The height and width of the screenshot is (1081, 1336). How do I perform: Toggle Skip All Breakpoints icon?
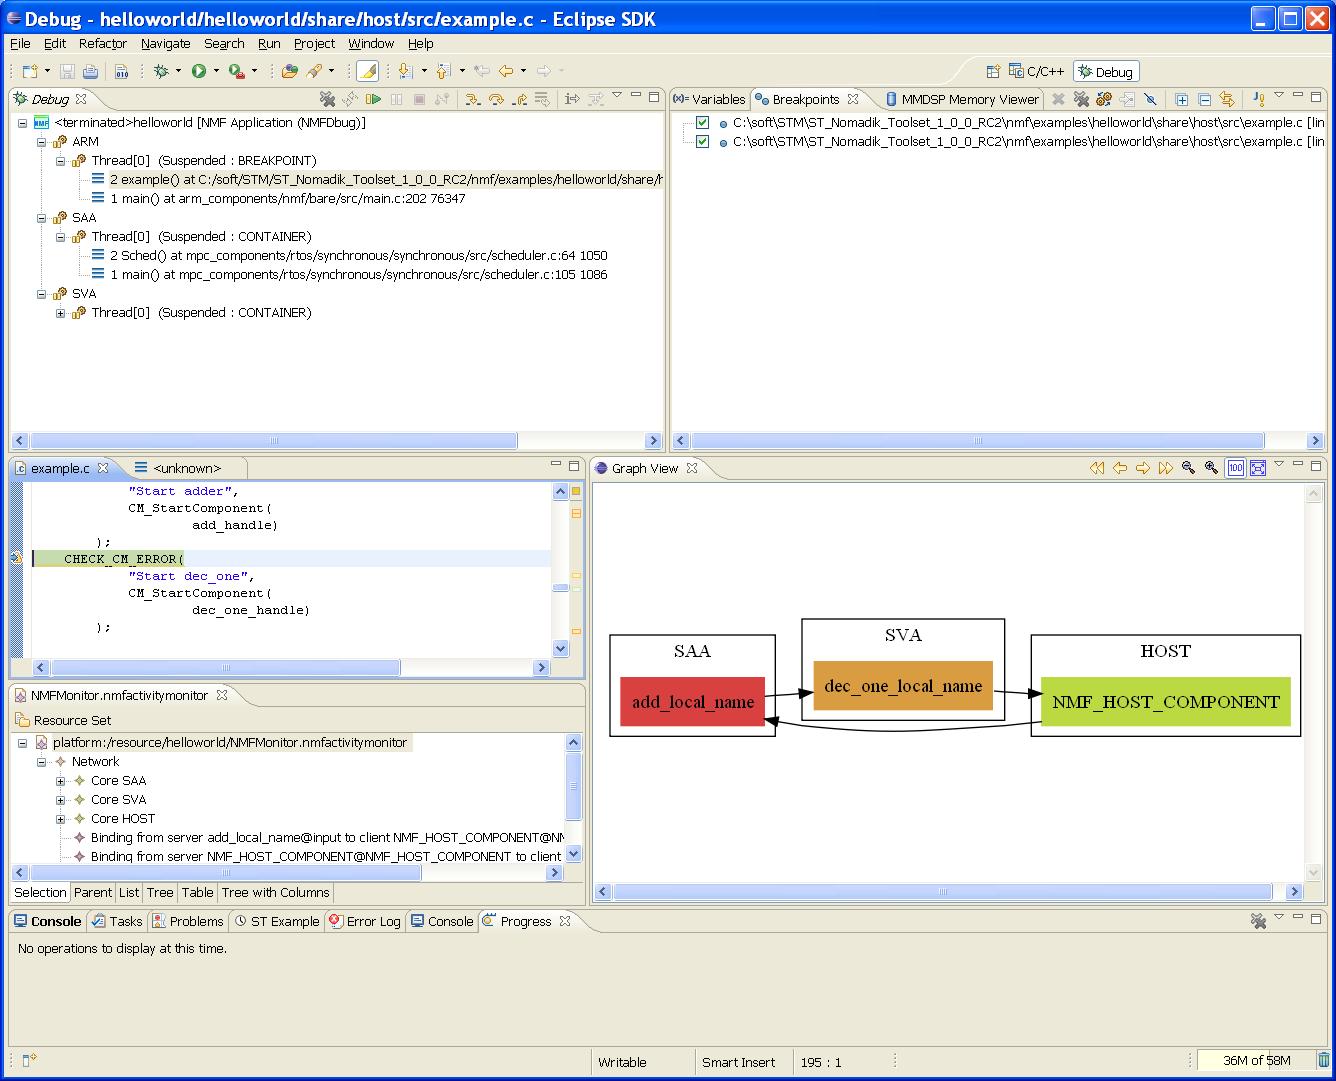[1150, 99]
